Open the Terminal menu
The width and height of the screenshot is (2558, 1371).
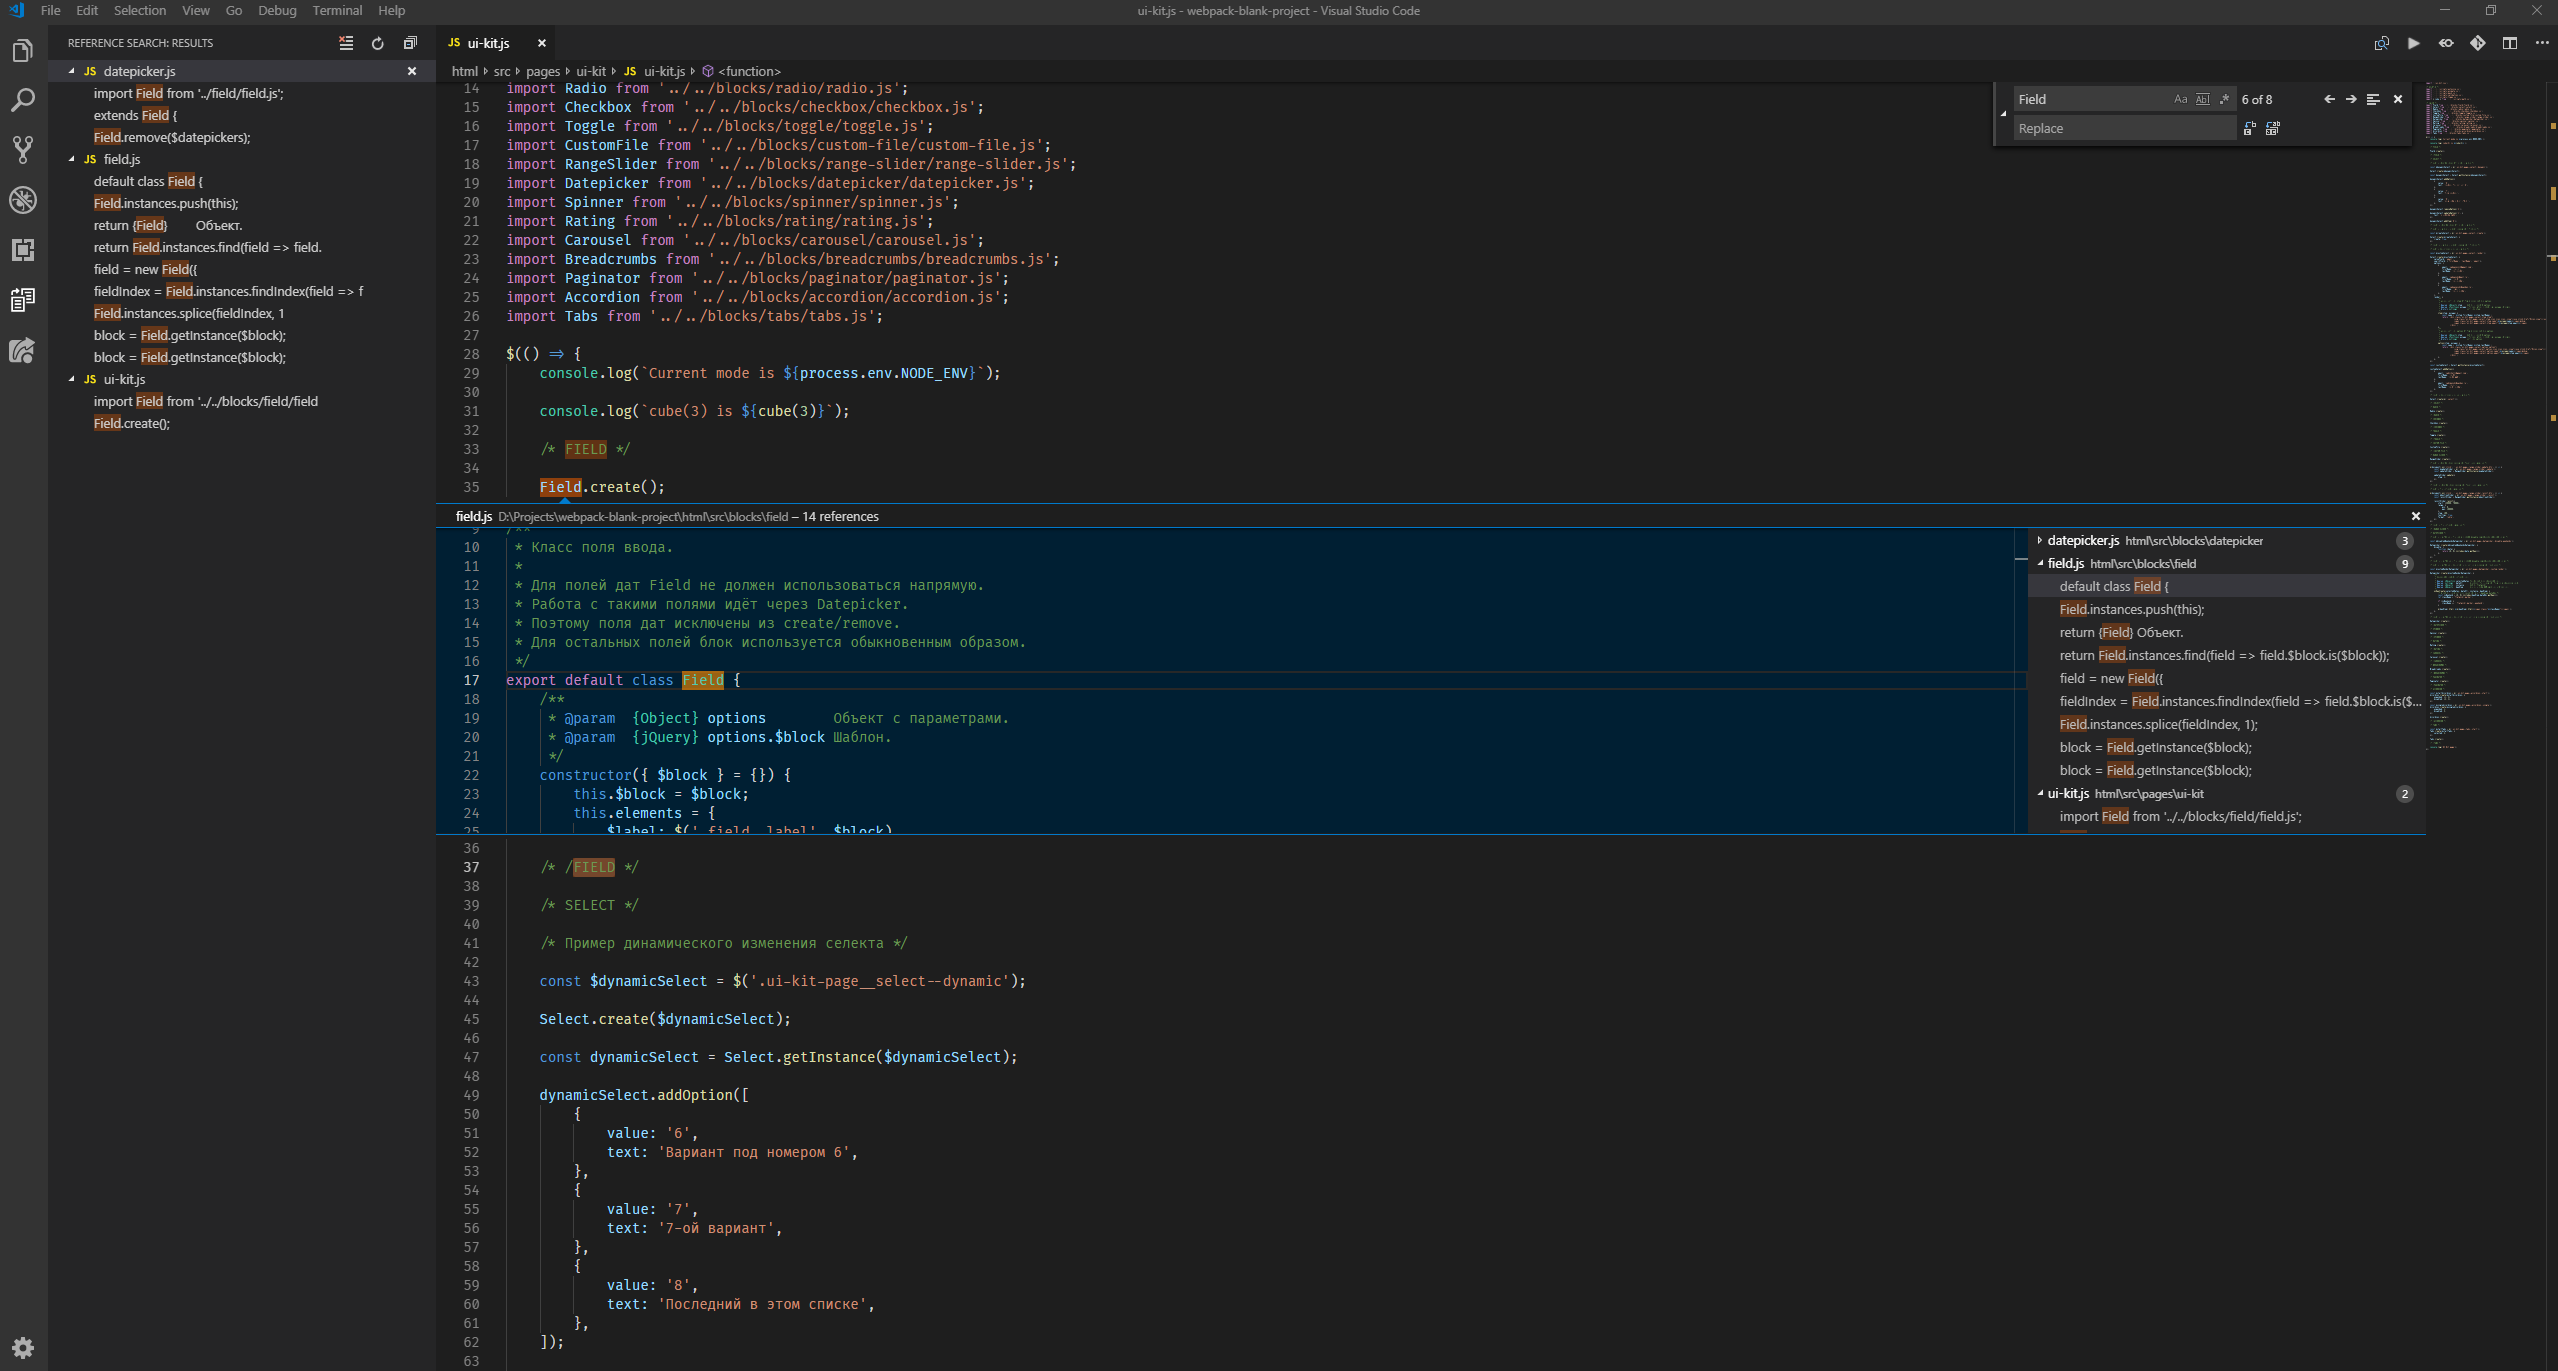337,10
